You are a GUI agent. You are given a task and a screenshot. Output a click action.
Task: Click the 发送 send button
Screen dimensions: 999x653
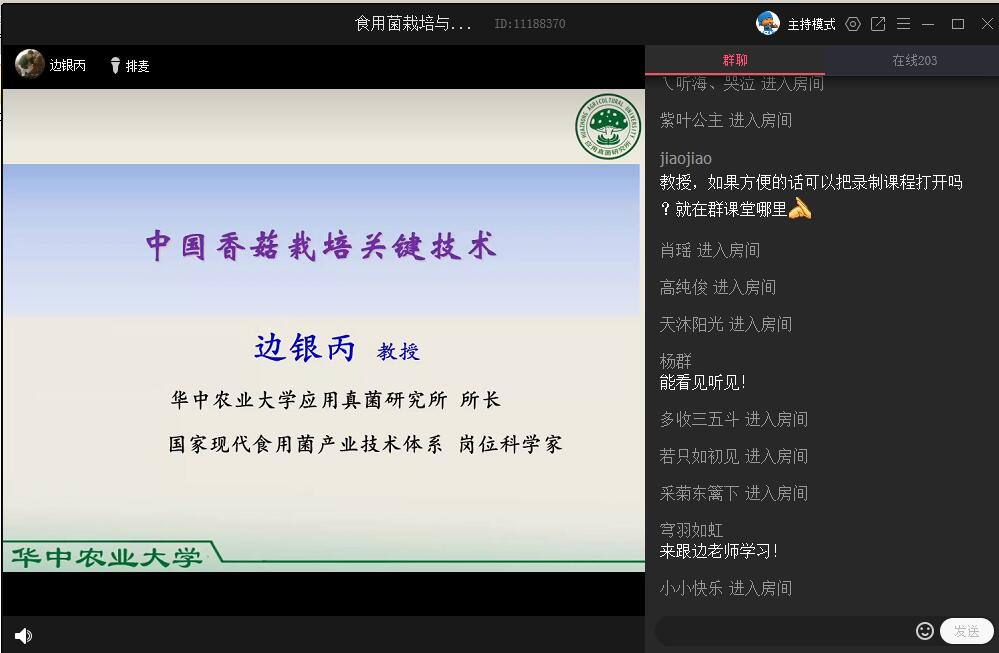coord(967,631)
